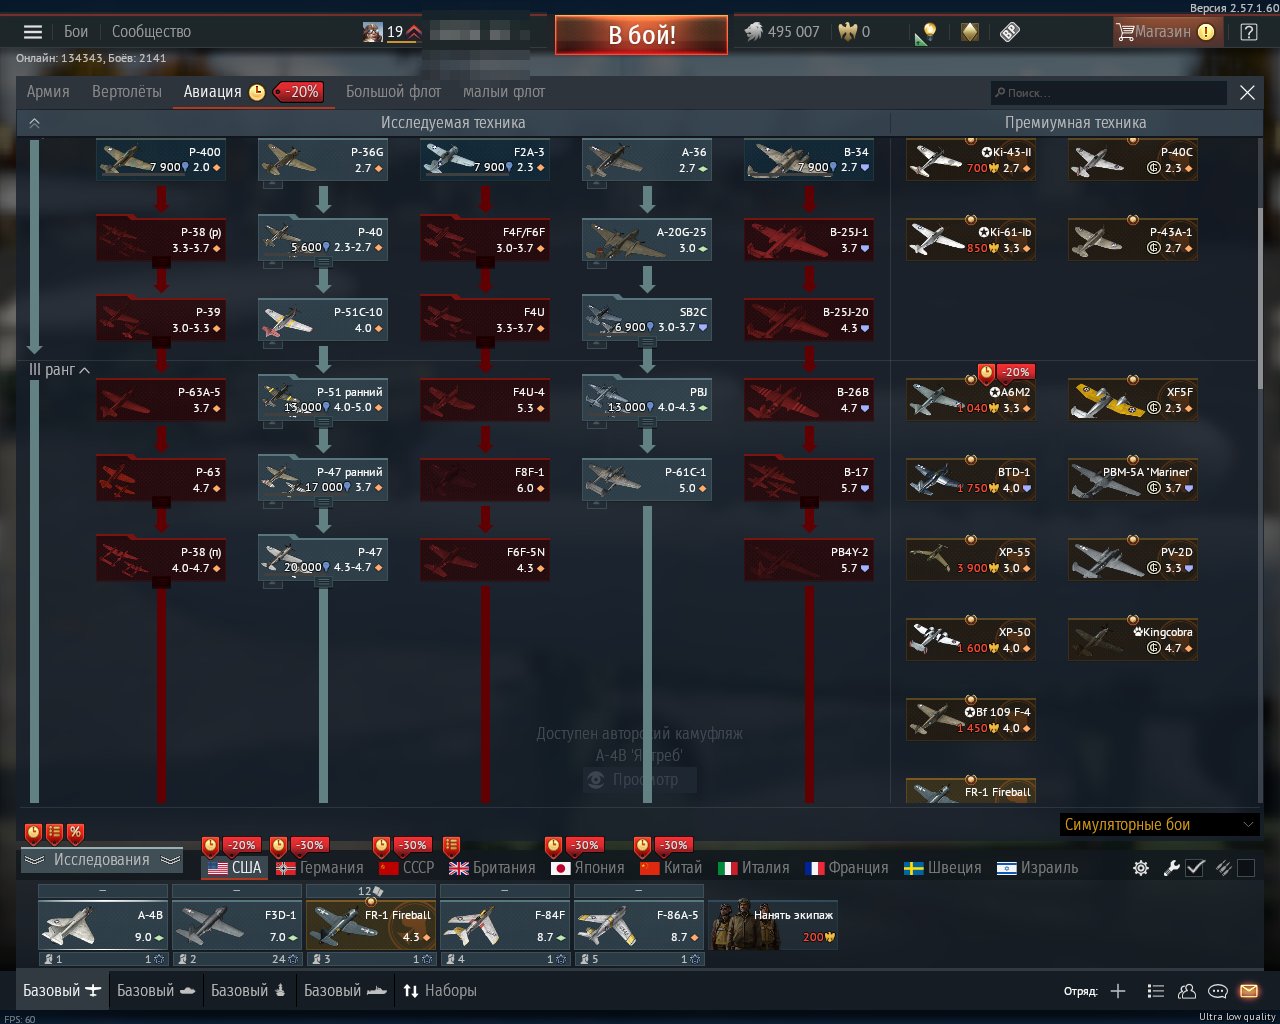This screenshot has height=1024, width=1280.
Task: Open the Сообщество menu
Action: pyautogui.click(x=151, y=32)
